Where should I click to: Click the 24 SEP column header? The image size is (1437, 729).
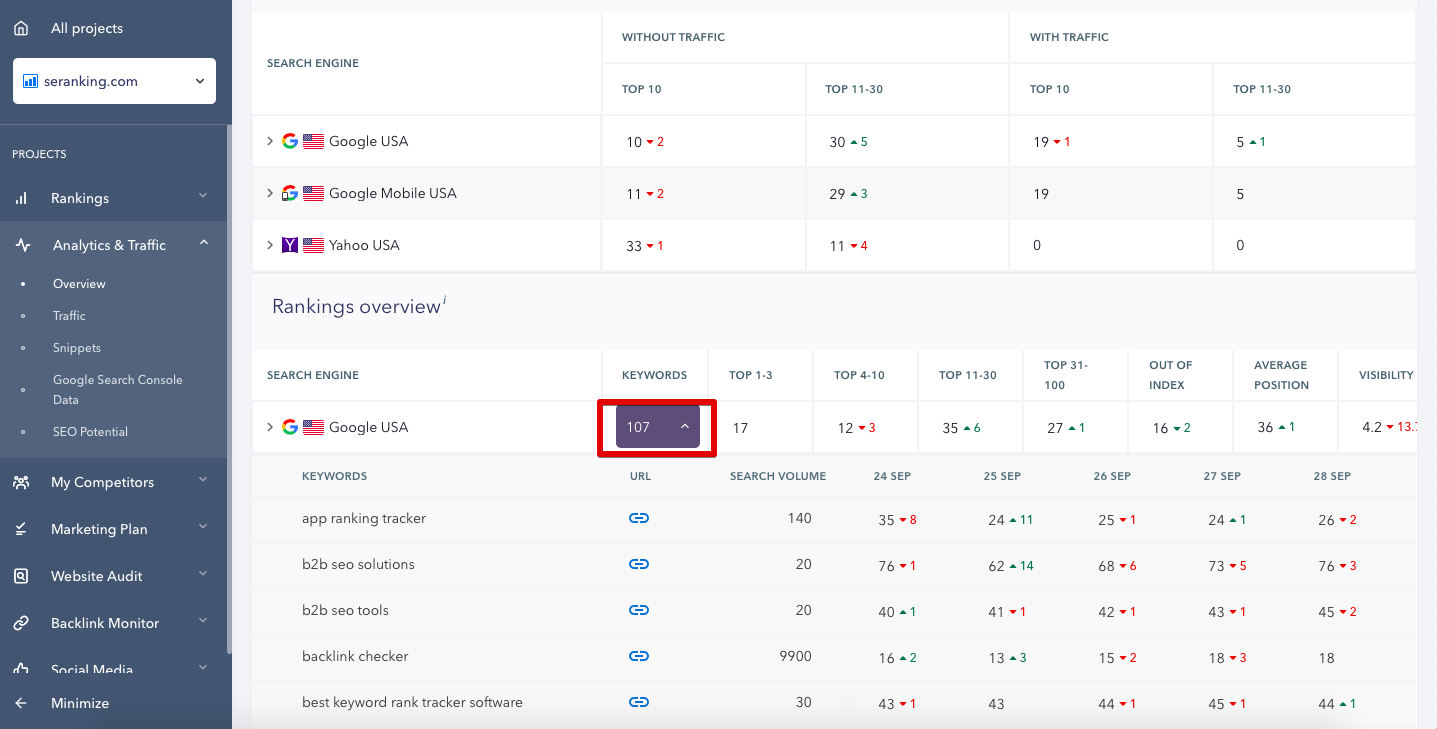point(892,476)
